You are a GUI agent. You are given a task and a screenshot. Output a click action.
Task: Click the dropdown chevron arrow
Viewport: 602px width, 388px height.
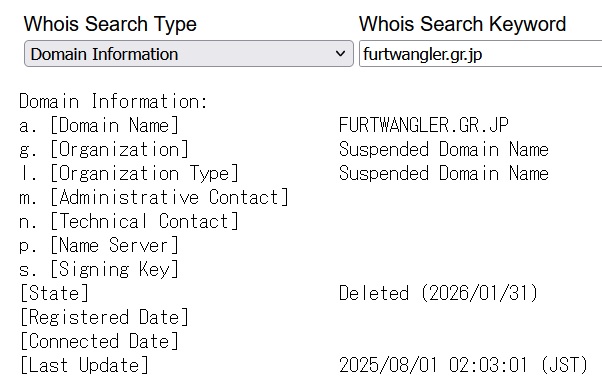[340, 54]
